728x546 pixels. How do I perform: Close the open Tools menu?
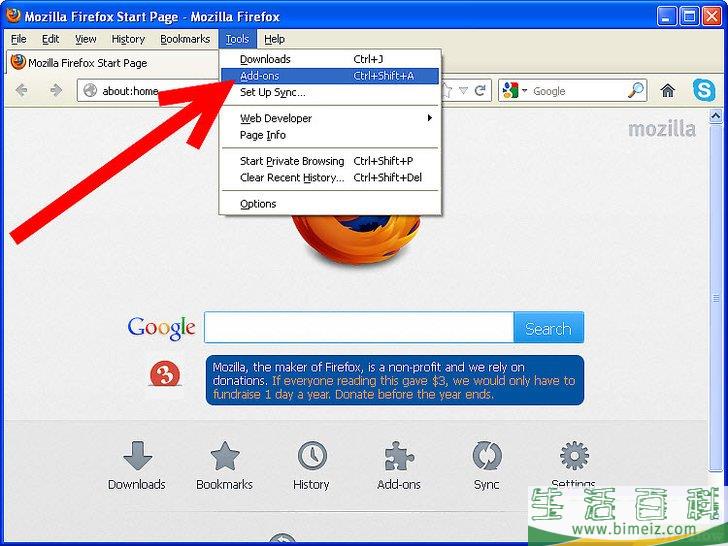click(237, 39)
